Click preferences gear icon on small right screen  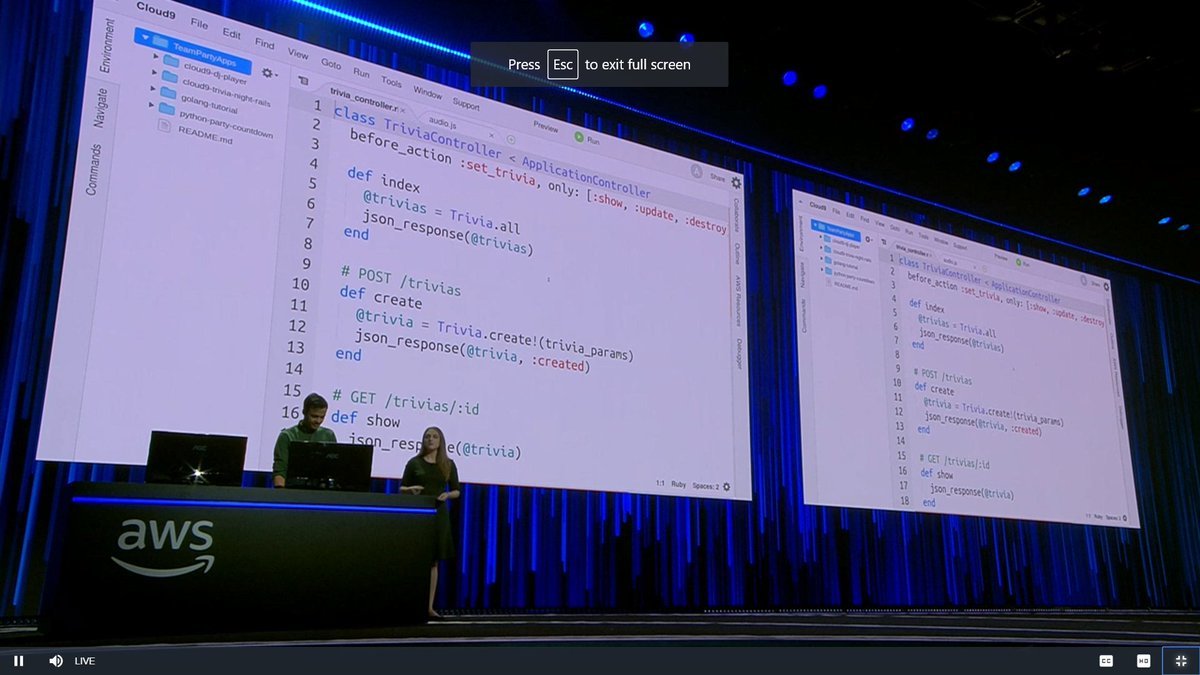point(1106,285)
